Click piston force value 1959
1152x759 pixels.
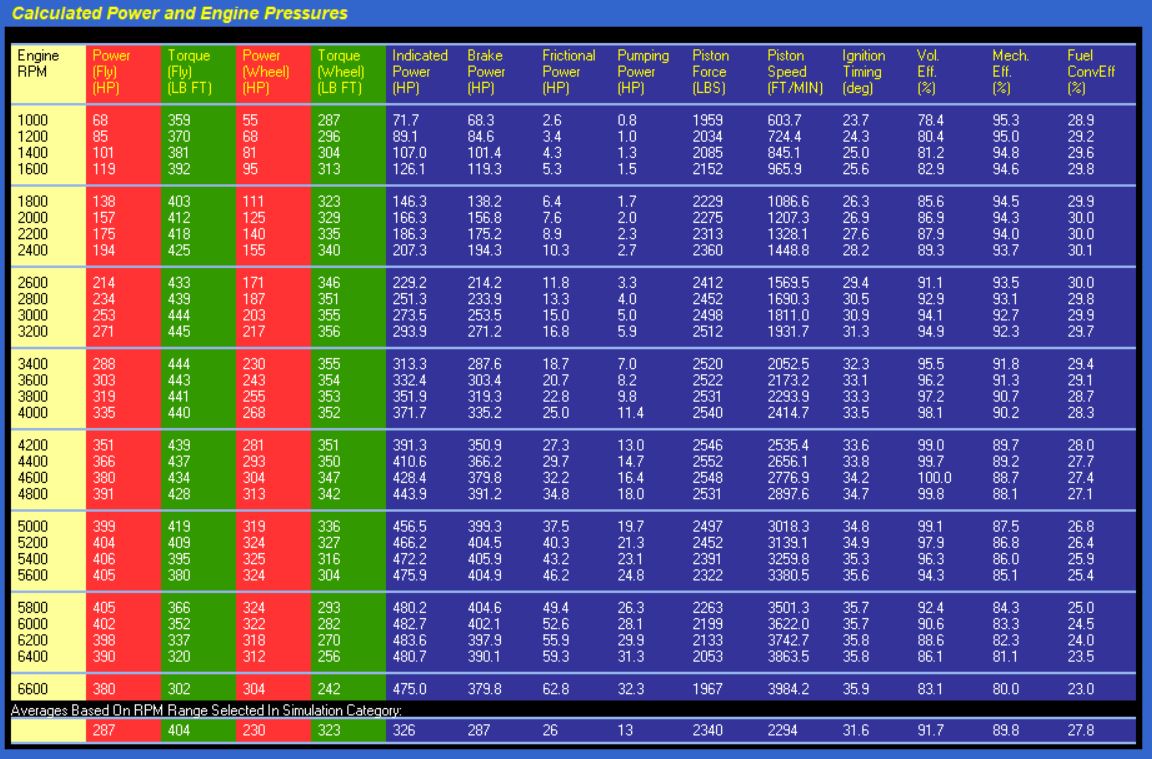pos(707,120)
